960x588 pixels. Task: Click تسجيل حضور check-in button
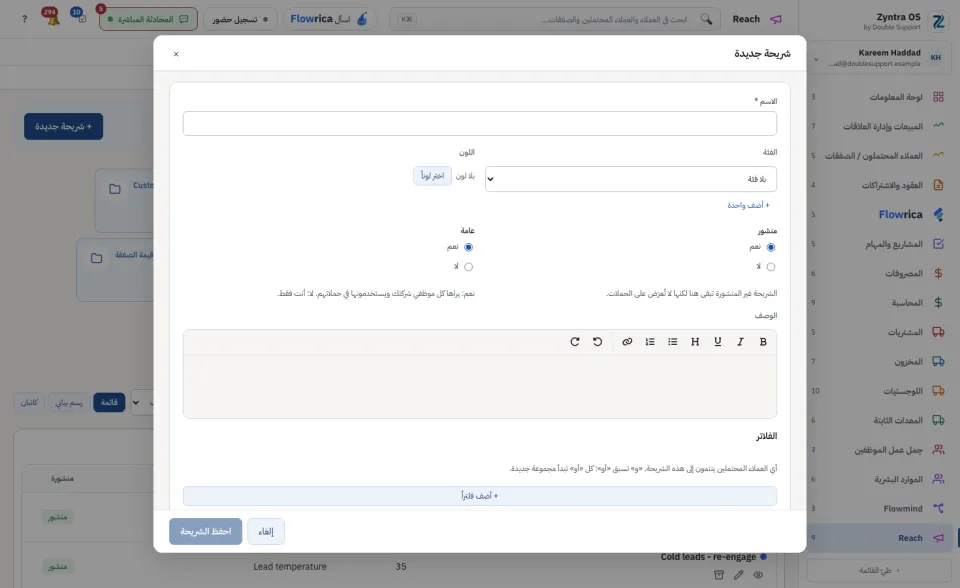tap(240, 19)
